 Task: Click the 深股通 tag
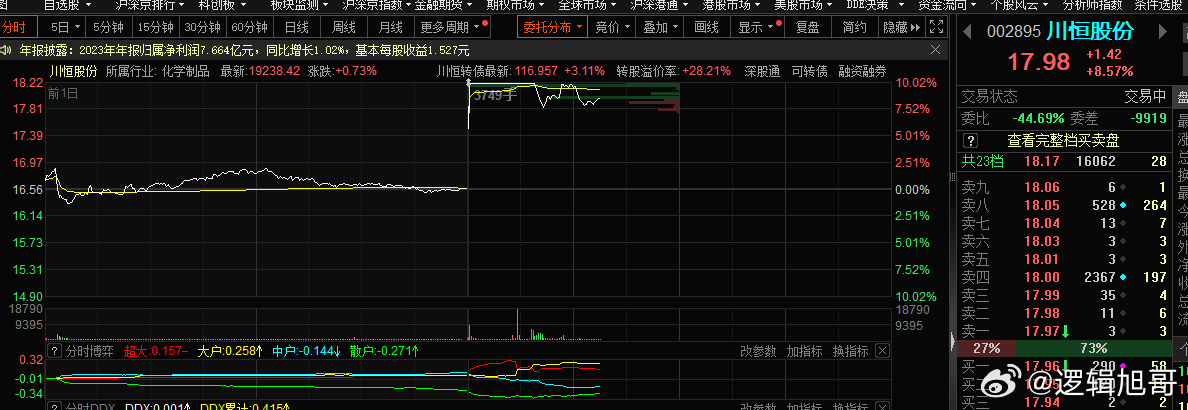click(761, 71)
